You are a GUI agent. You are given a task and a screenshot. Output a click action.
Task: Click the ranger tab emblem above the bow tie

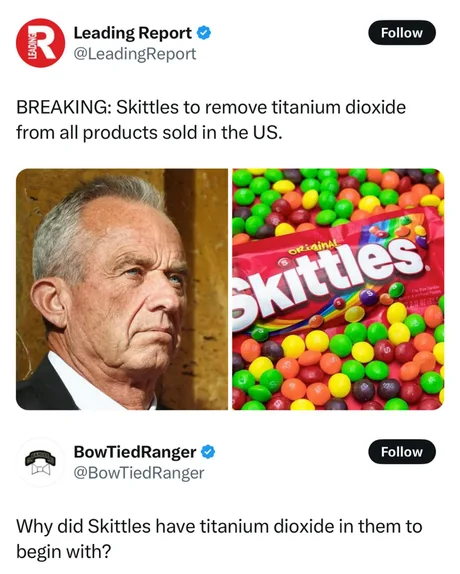click(40, 458)
